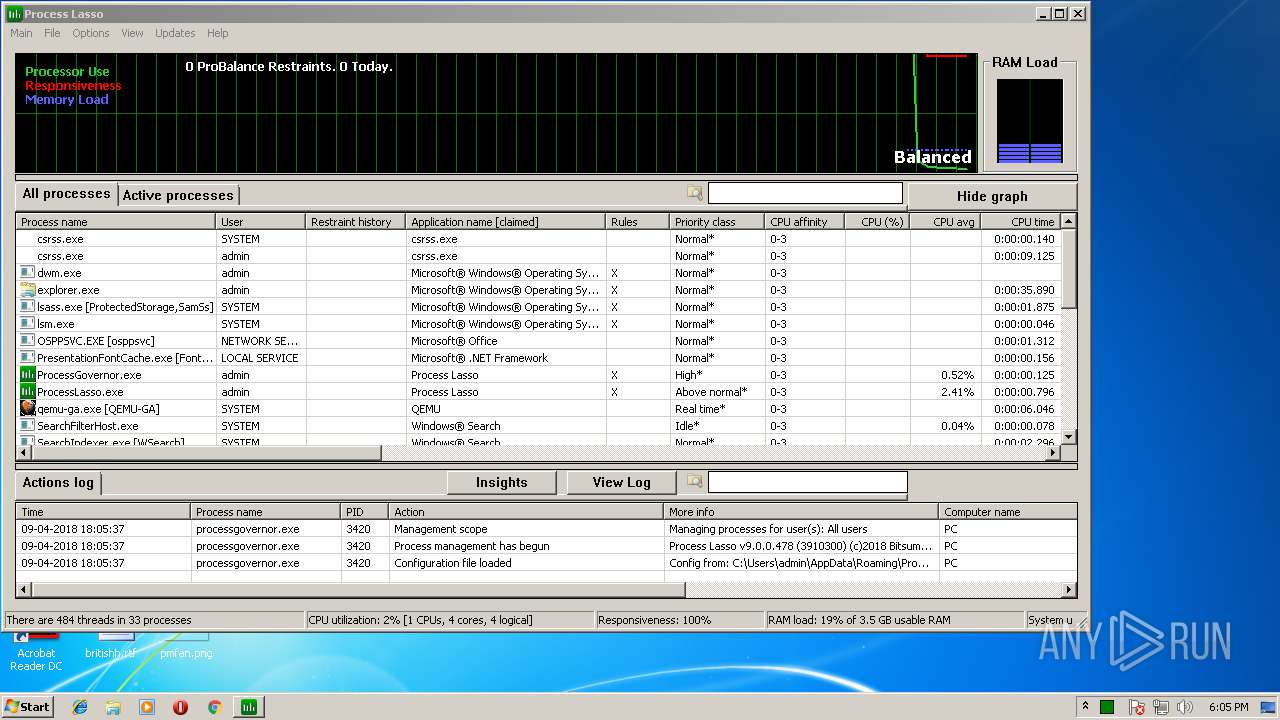1280x720 pixels.
Task: Sort by the Rules column header
Action: tap(637, 222)
